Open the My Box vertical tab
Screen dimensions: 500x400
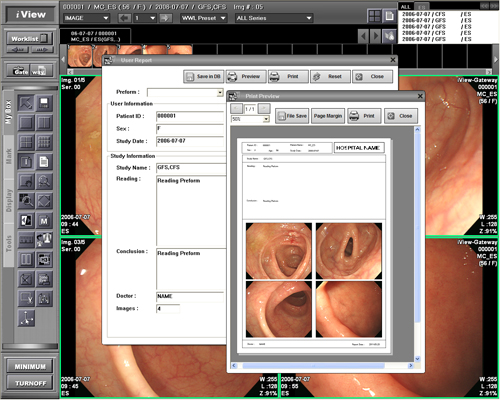8,112
